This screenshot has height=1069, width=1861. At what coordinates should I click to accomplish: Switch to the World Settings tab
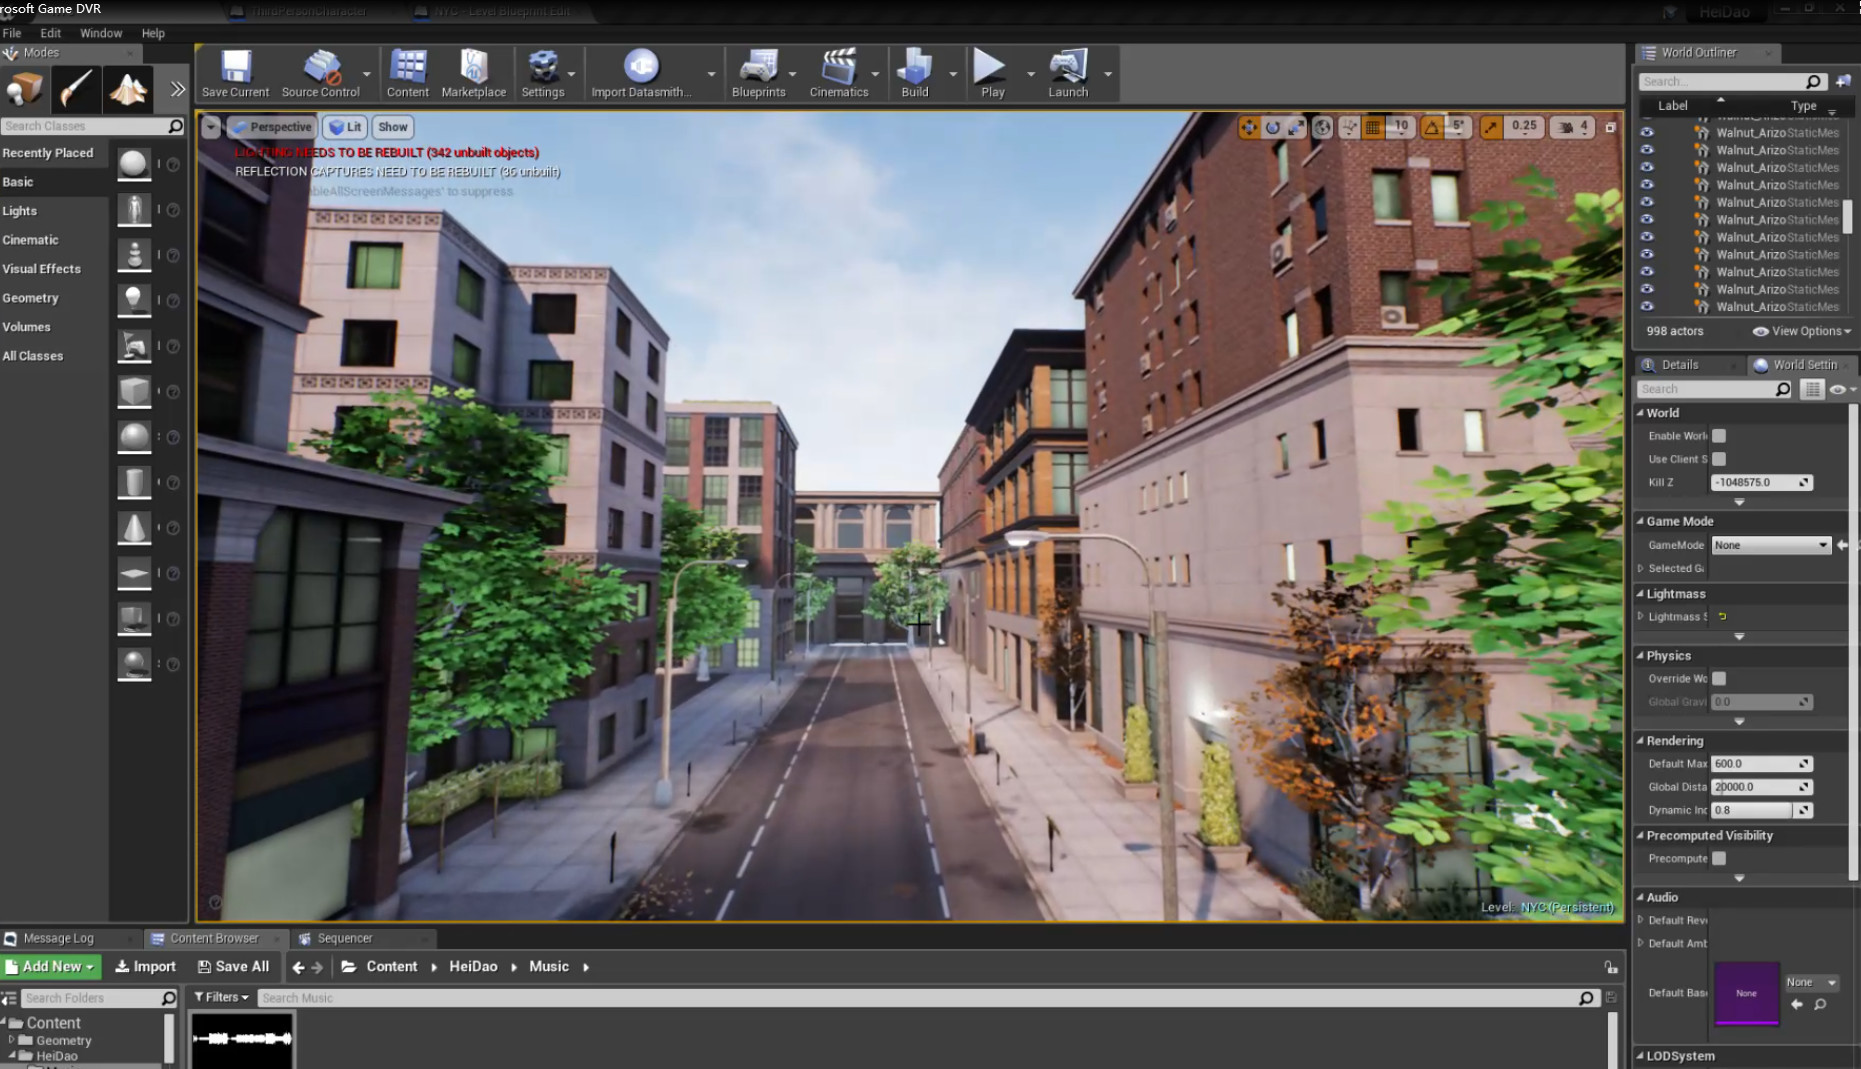[x=1804, y=365]
